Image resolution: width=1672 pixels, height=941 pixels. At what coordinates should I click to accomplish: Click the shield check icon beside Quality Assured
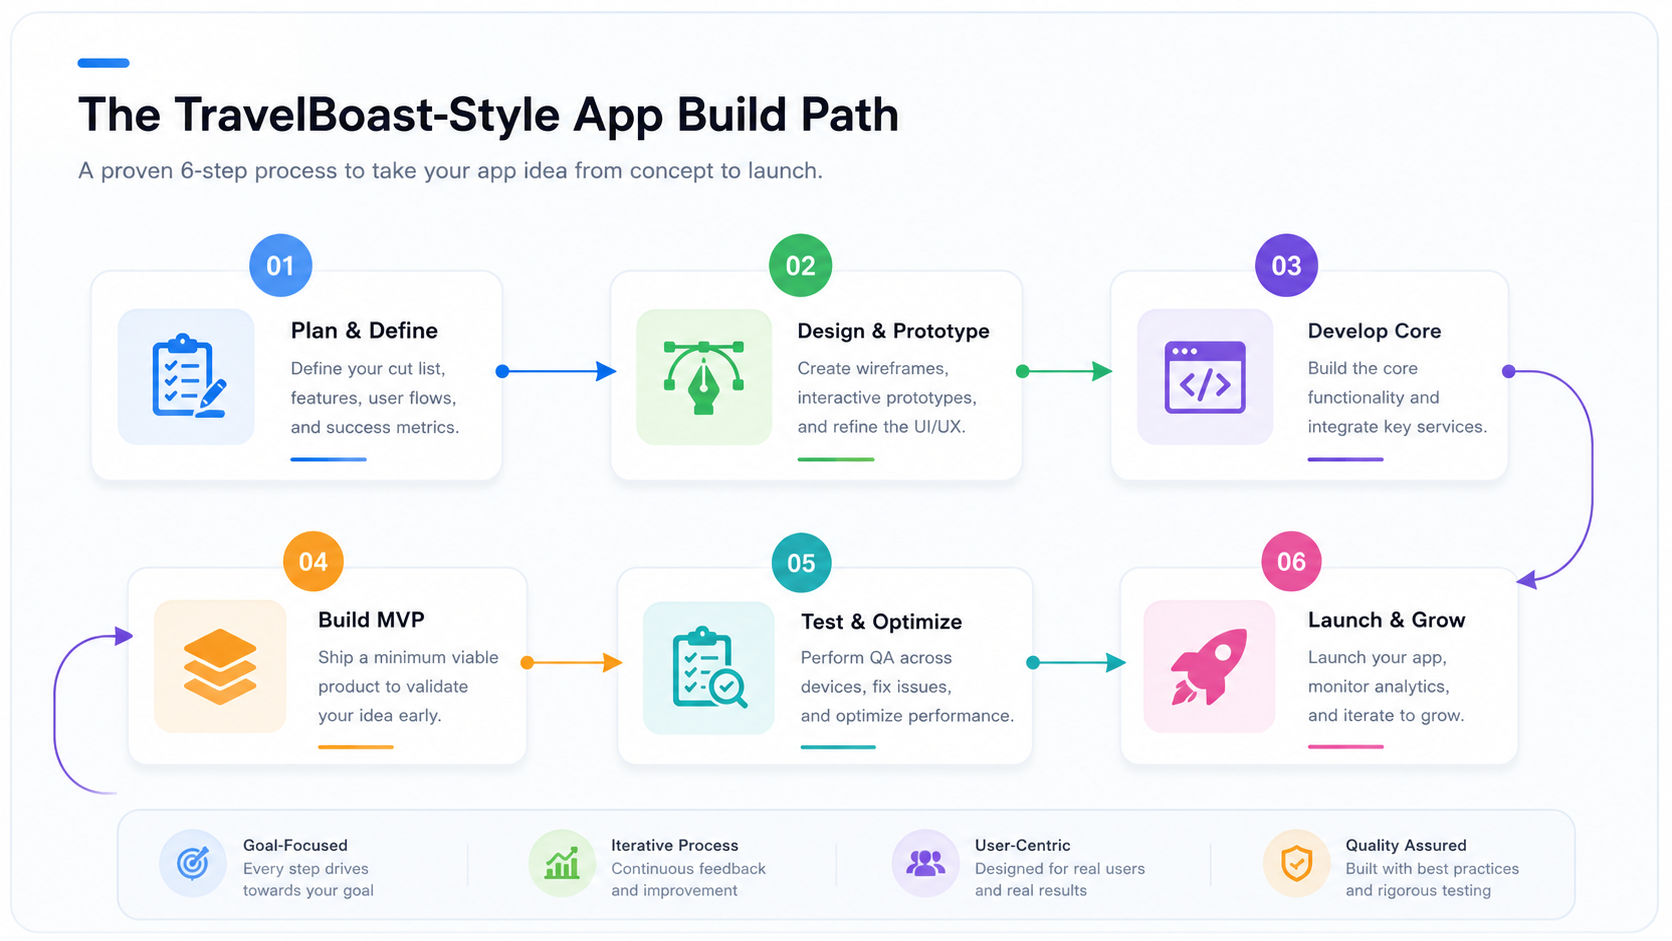(1297, 862)
